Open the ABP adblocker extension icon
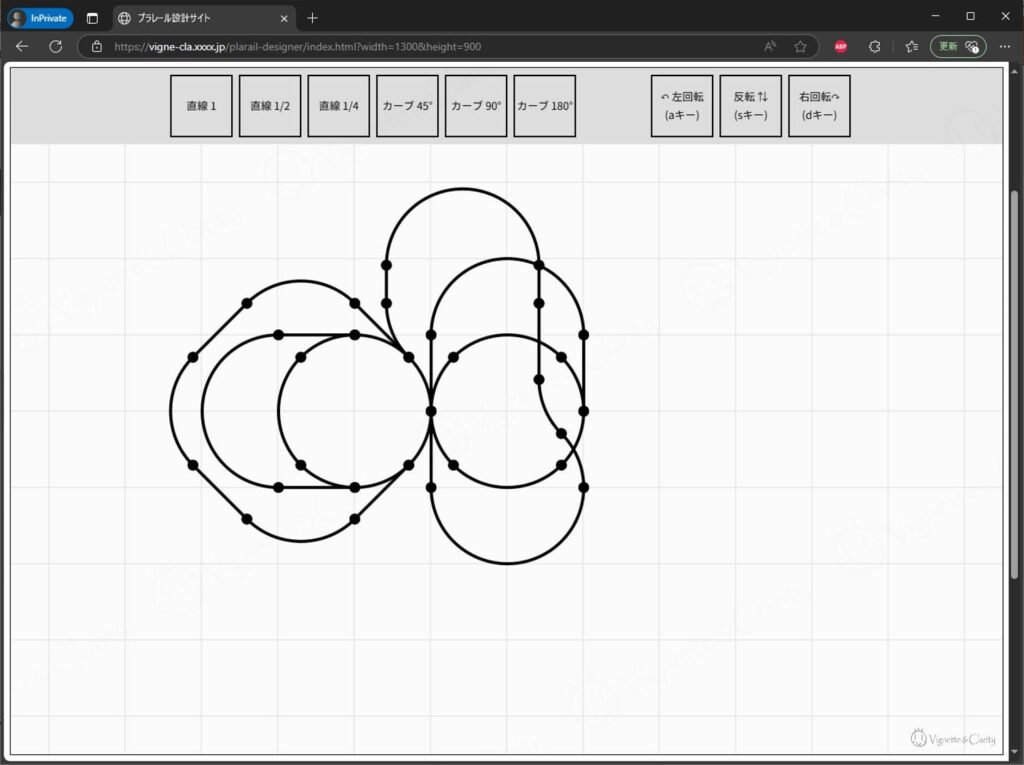 [841, 46]
